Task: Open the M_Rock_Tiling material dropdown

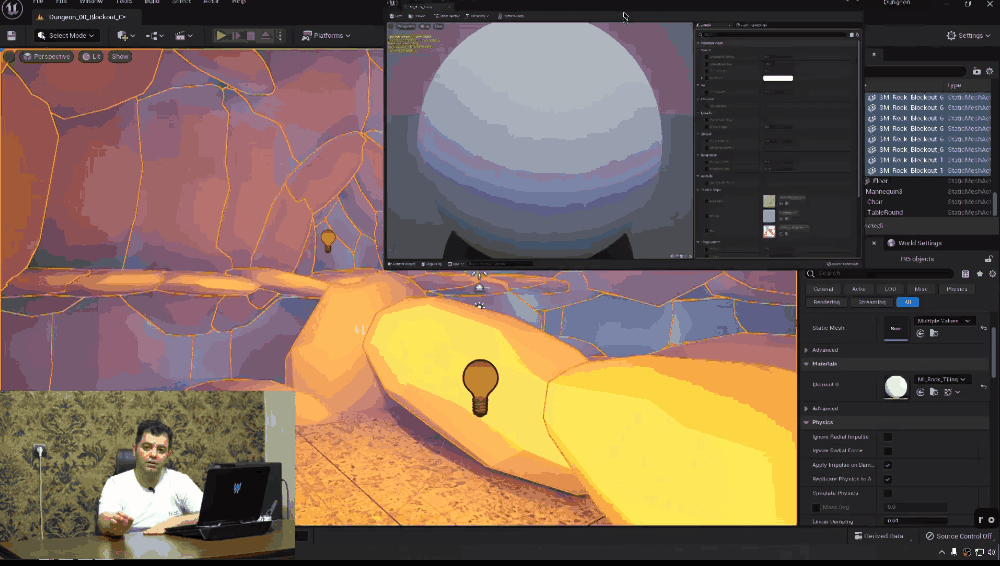Action: click(942, 380)
